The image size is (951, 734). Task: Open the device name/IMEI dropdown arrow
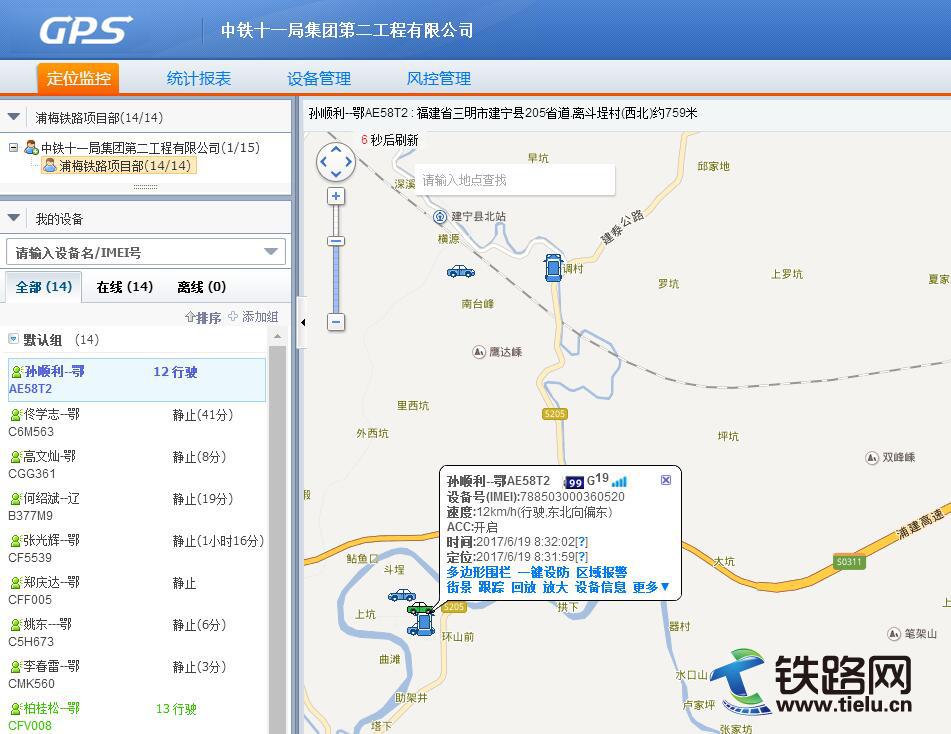pos(271,252)
